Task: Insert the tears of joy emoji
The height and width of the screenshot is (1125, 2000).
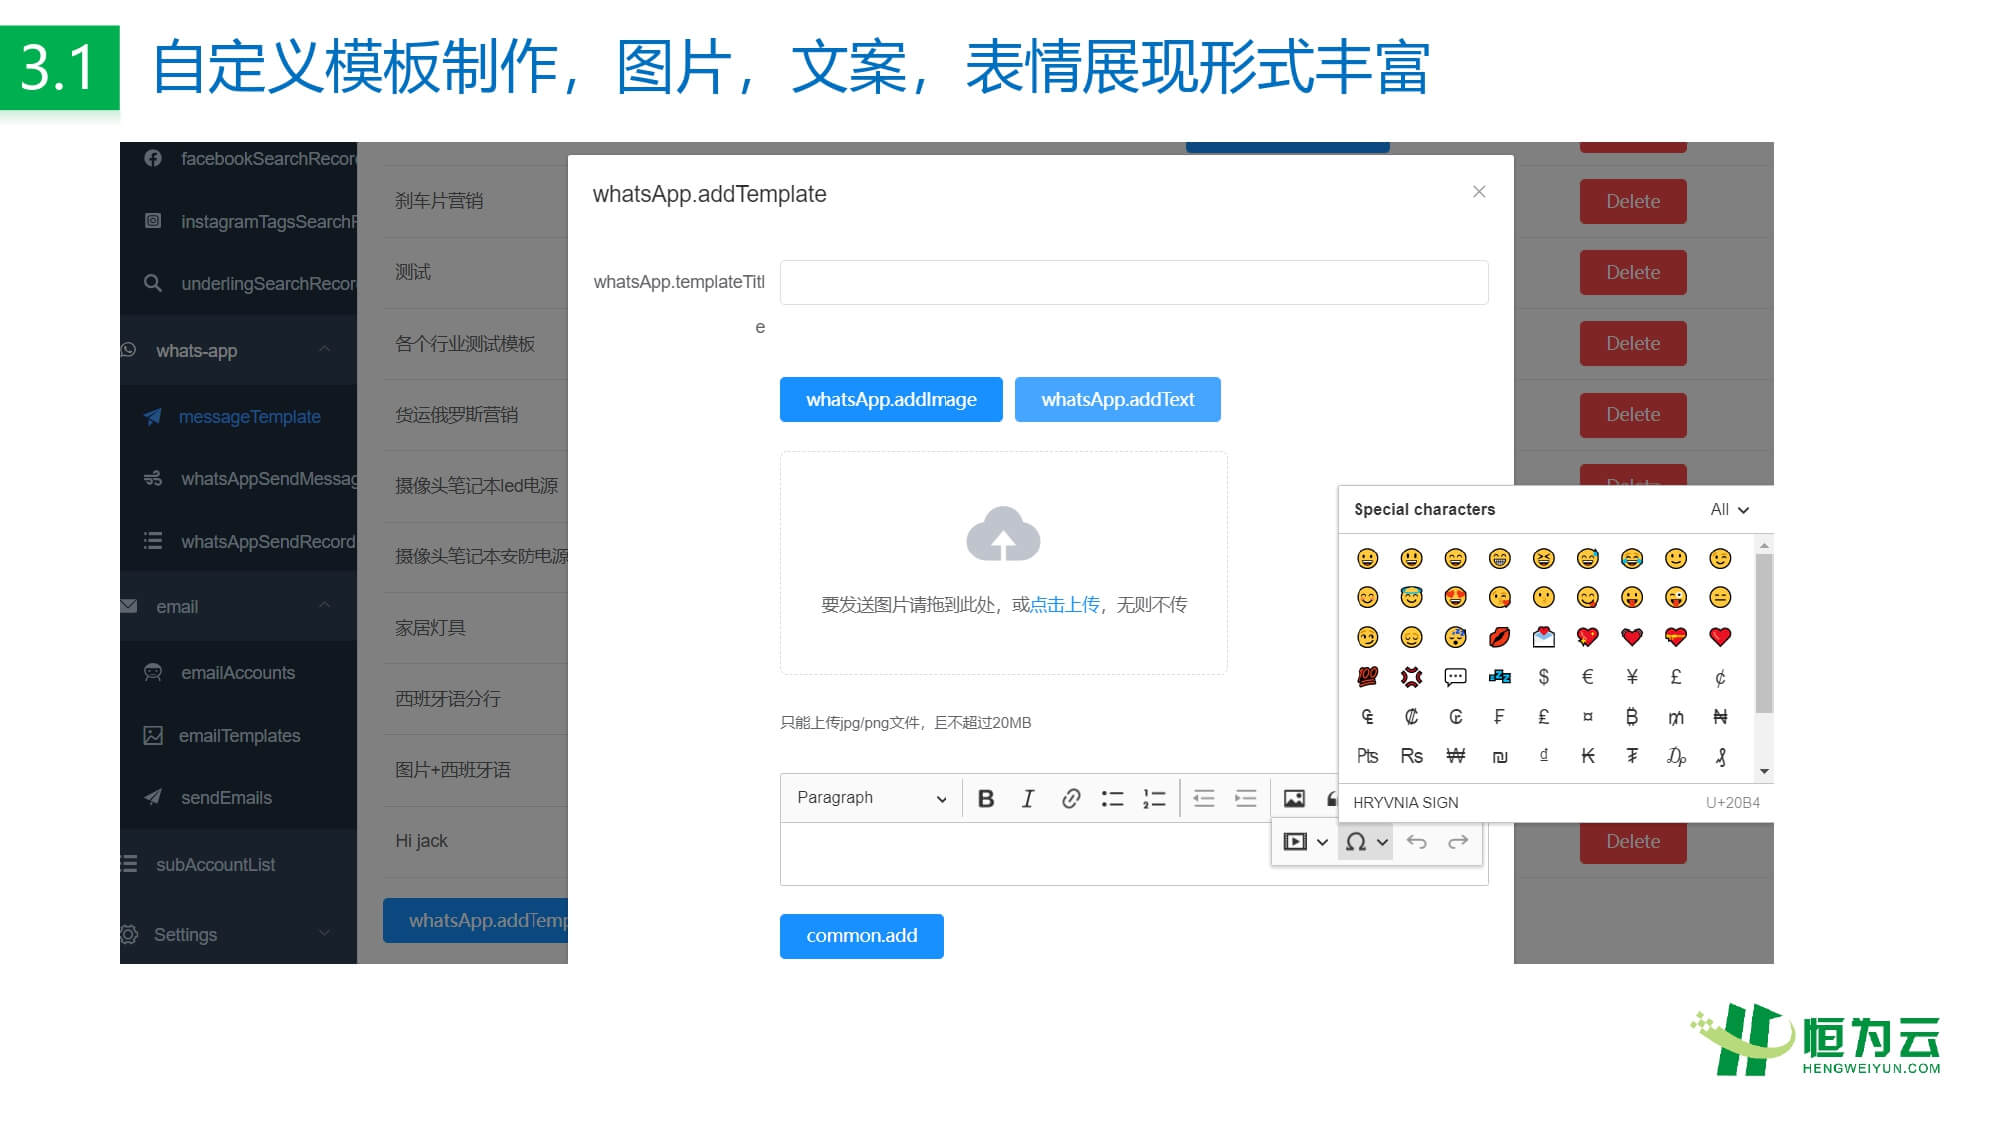Action: pos(1632,558)
